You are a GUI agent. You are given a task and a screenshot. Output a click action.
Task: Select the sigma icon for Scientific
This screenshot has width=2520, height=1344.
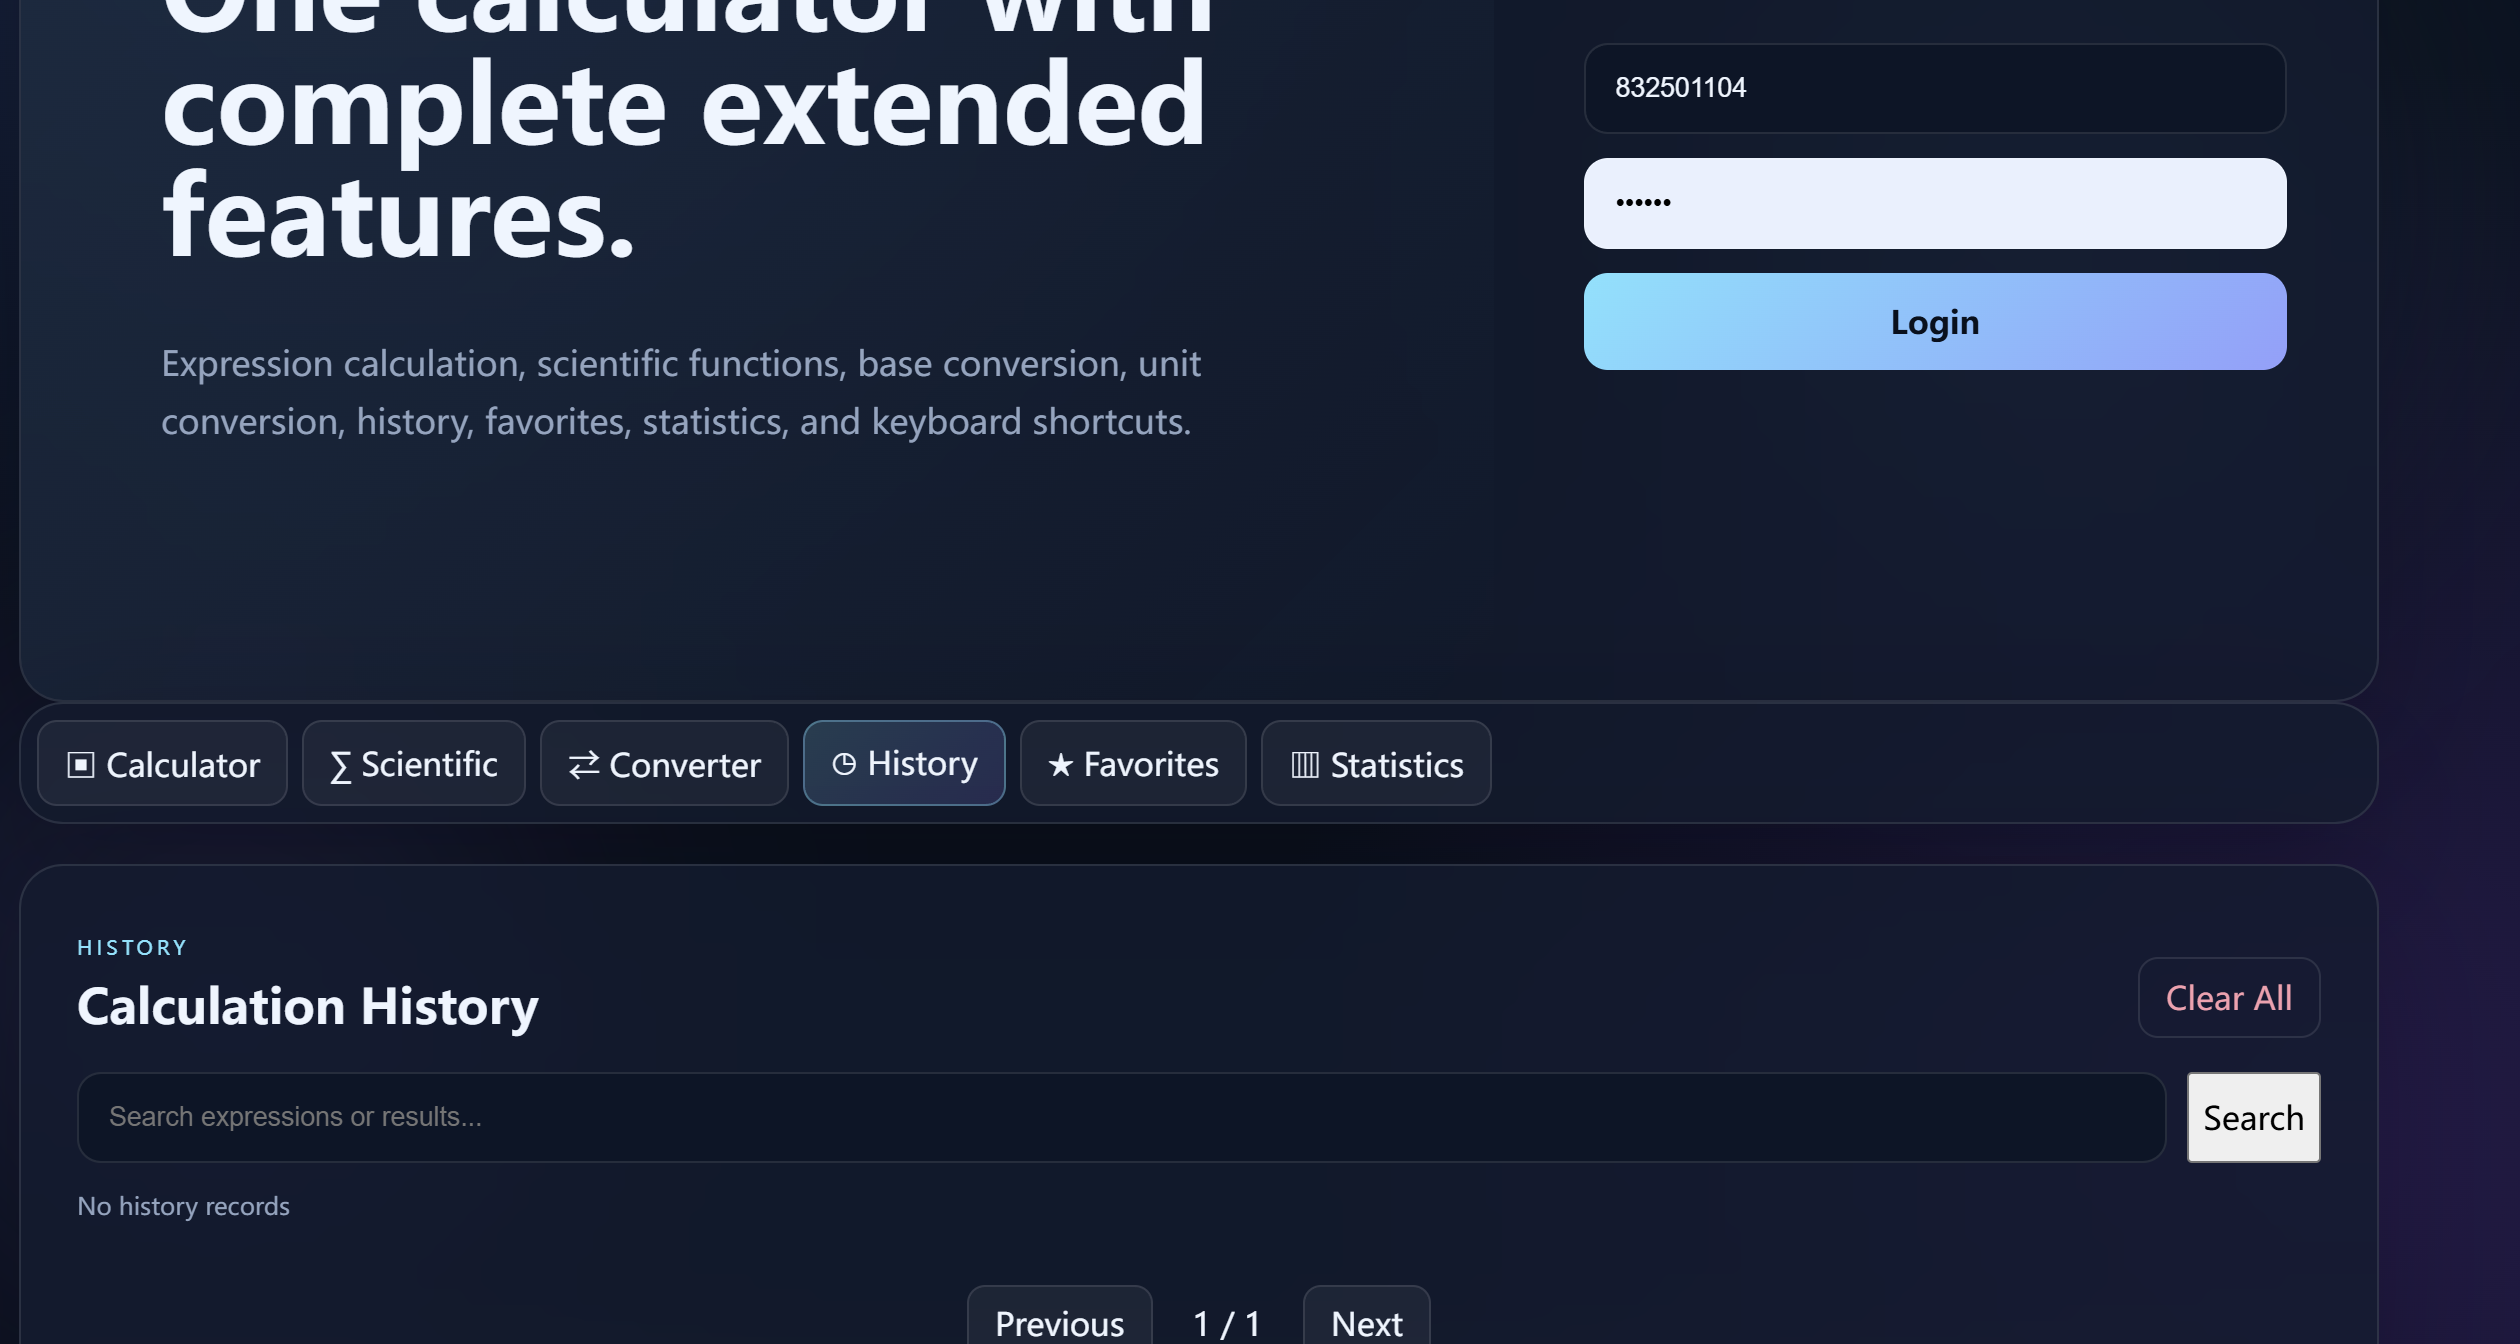click(x=340, y=767)
